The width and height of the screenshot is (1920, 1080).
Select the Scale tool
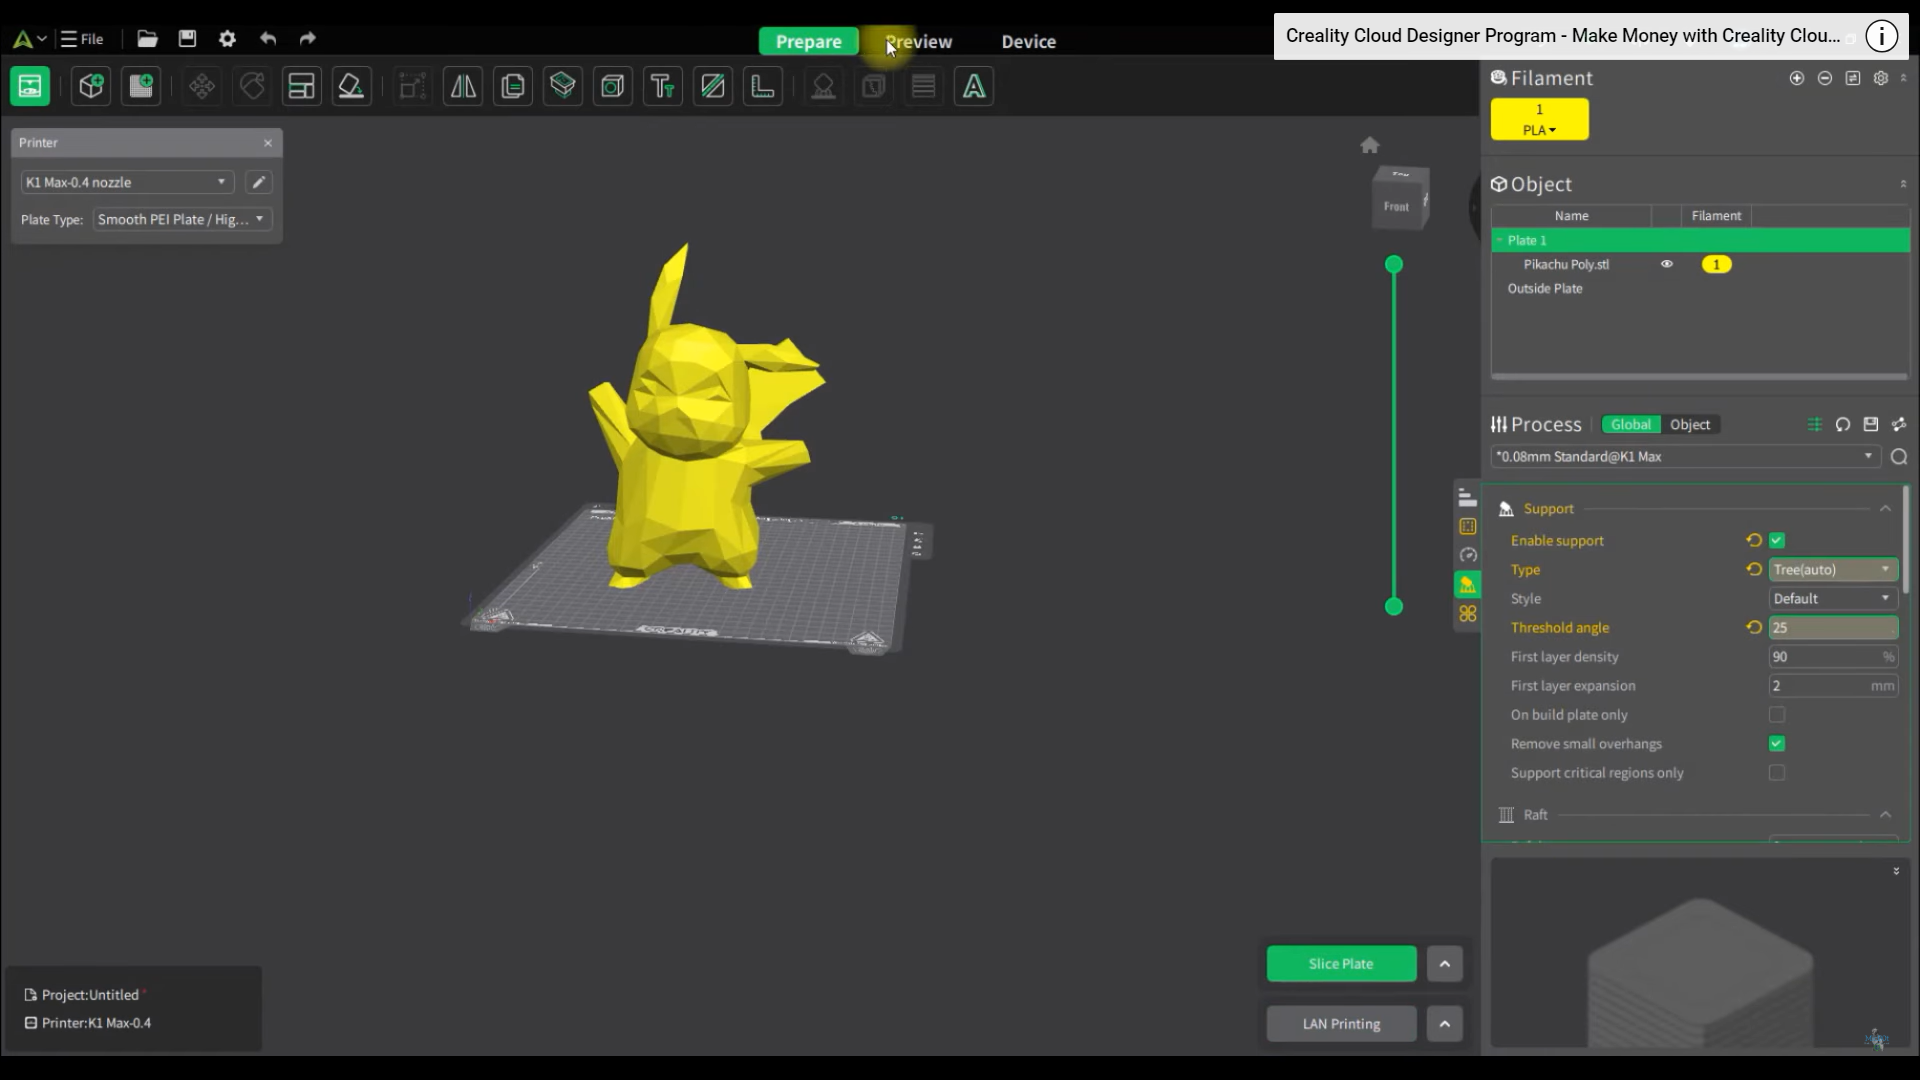tap(412, 87)
